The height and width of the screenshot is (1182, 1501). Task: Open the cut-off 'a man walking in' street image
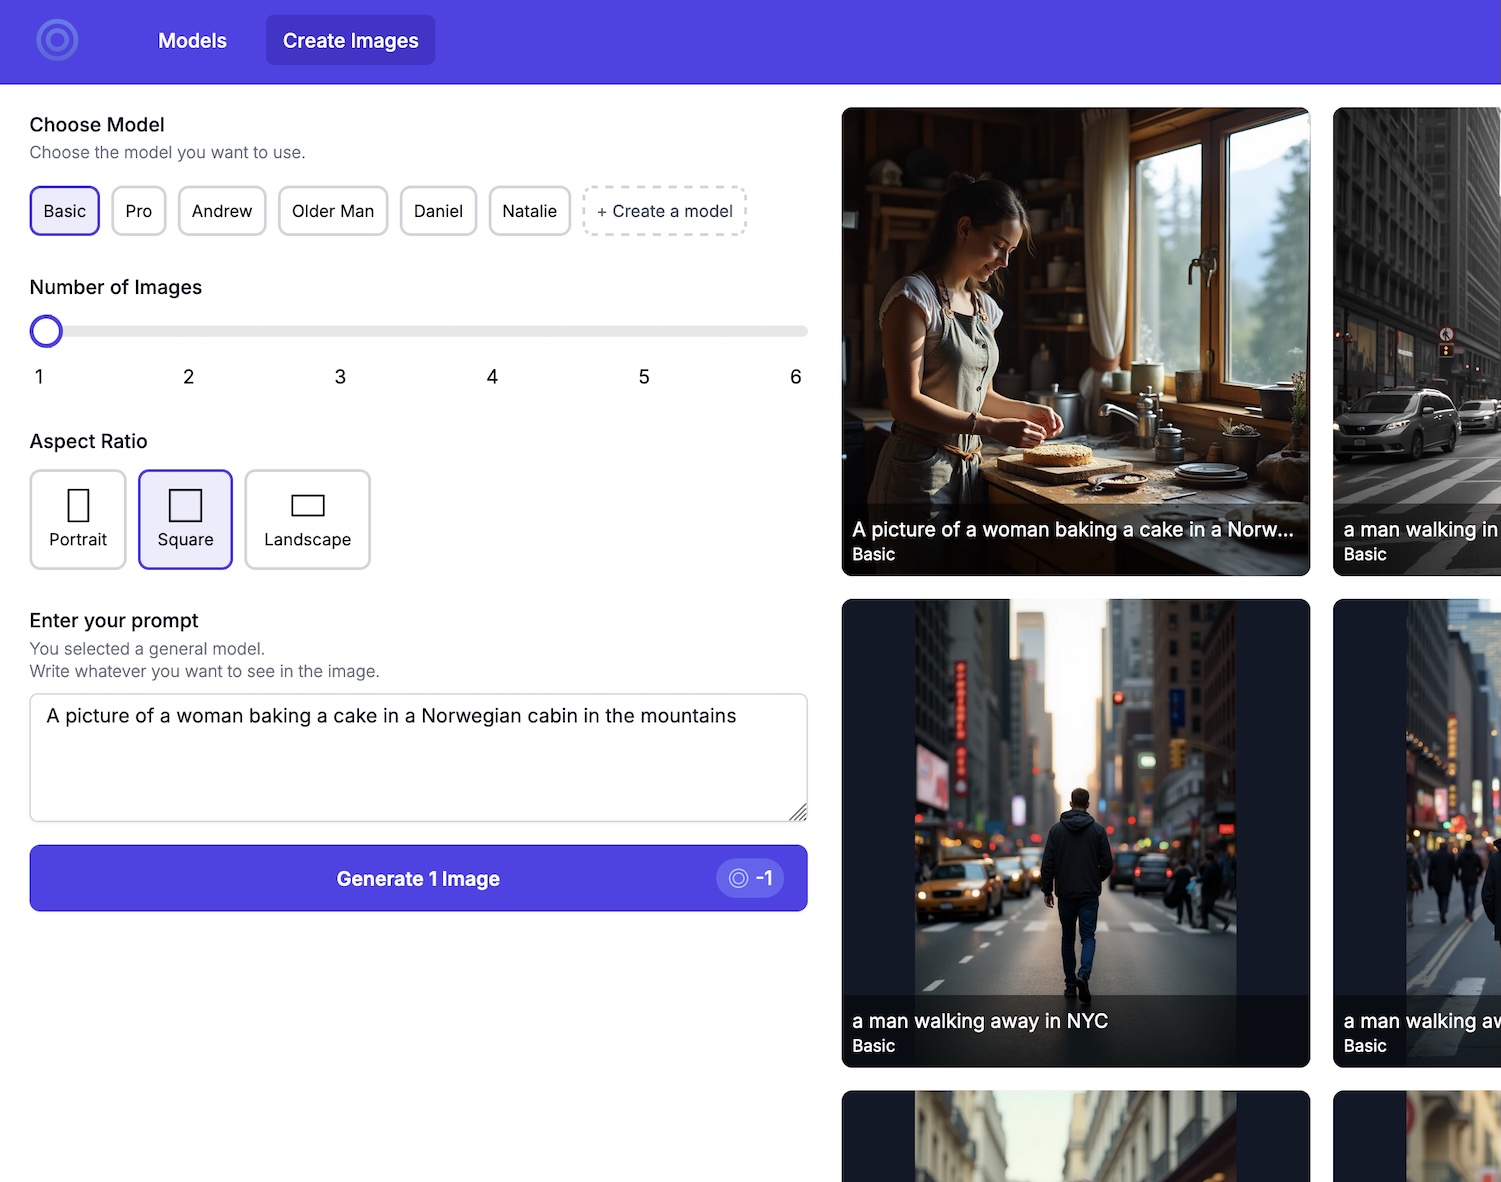(x=1417, y=341)
